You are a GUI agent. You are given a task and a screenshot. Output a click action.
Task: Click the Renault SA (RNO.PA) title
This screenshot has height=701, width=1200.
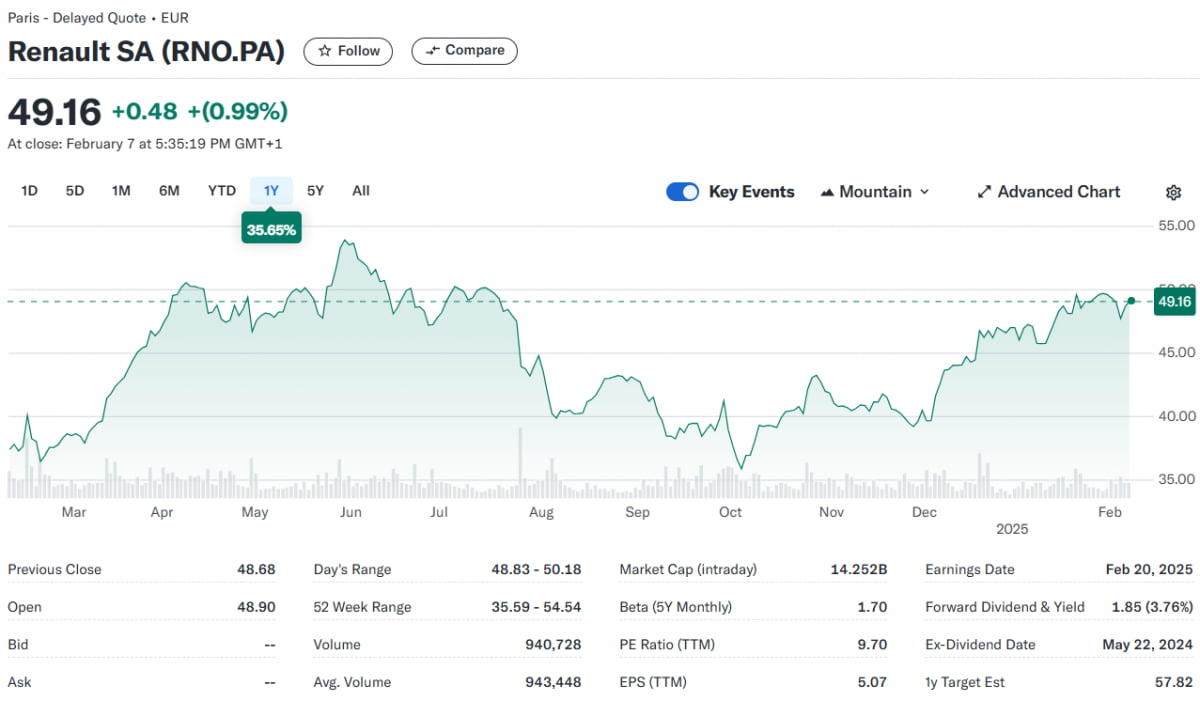(146, 52)
